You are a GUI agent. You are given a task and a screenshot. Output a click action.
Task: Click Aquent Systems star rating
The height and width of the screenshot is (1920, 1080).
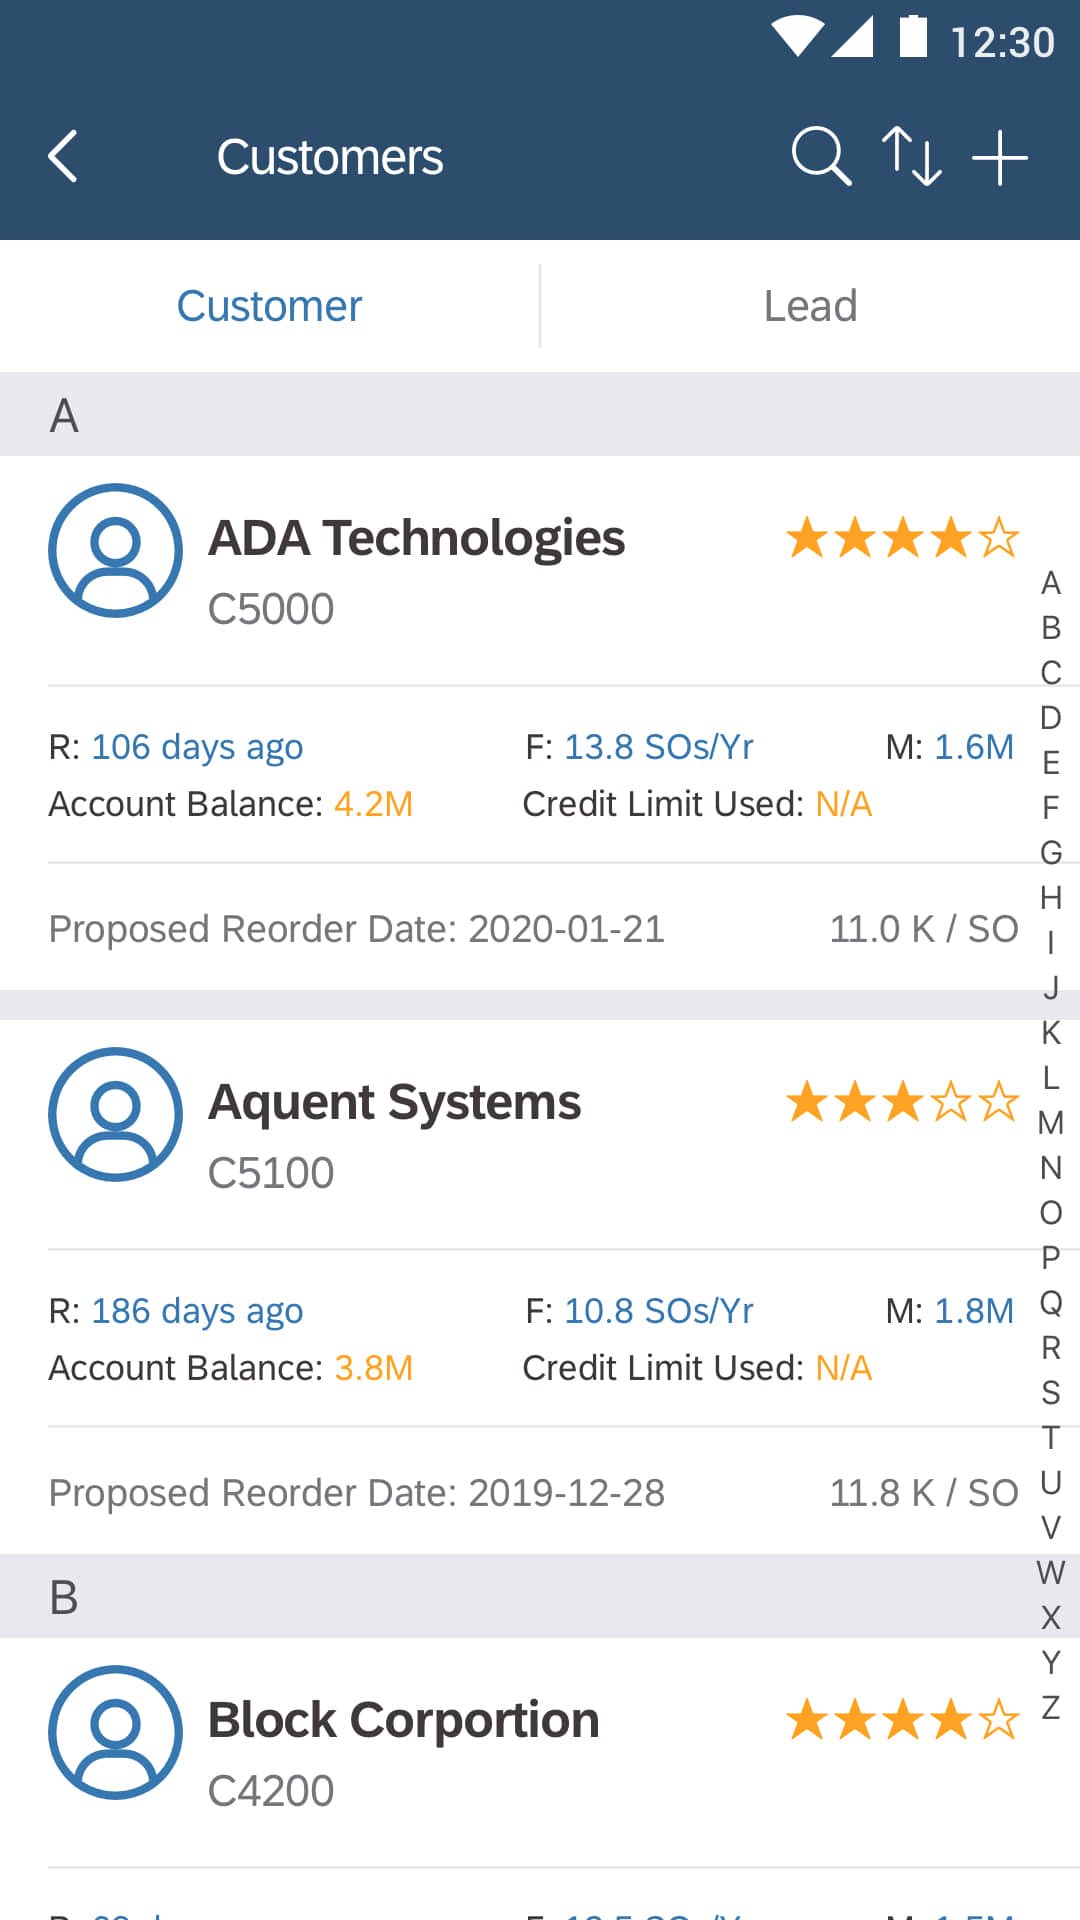(x=902, y=1102)
